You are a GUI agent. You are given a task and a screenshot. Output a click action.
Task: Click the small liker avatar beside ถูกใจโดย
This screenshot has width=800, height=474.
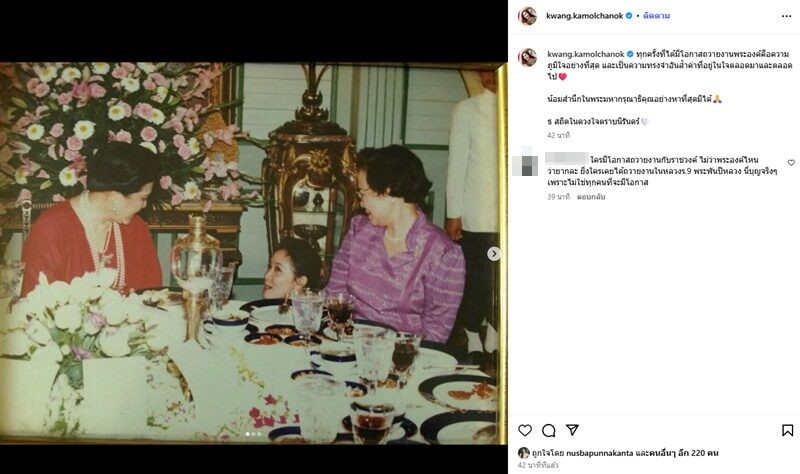point(523,453)
